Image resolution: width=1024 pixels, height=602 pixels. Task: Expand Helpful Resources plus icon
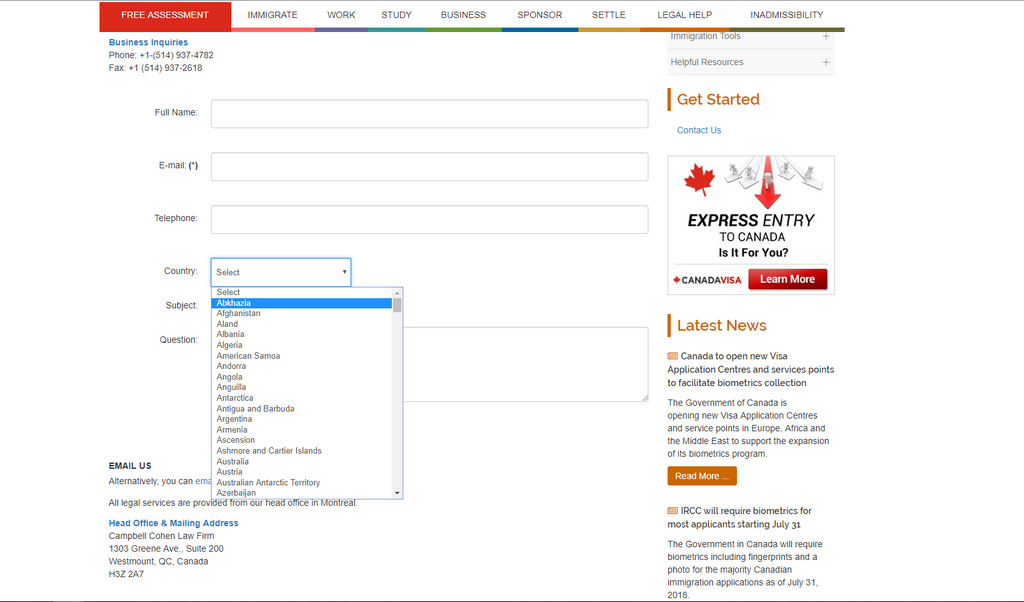point(826,62)
